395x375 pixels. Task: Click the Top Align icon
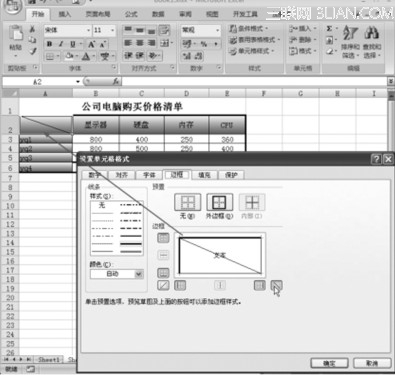[x=128, y=30]
